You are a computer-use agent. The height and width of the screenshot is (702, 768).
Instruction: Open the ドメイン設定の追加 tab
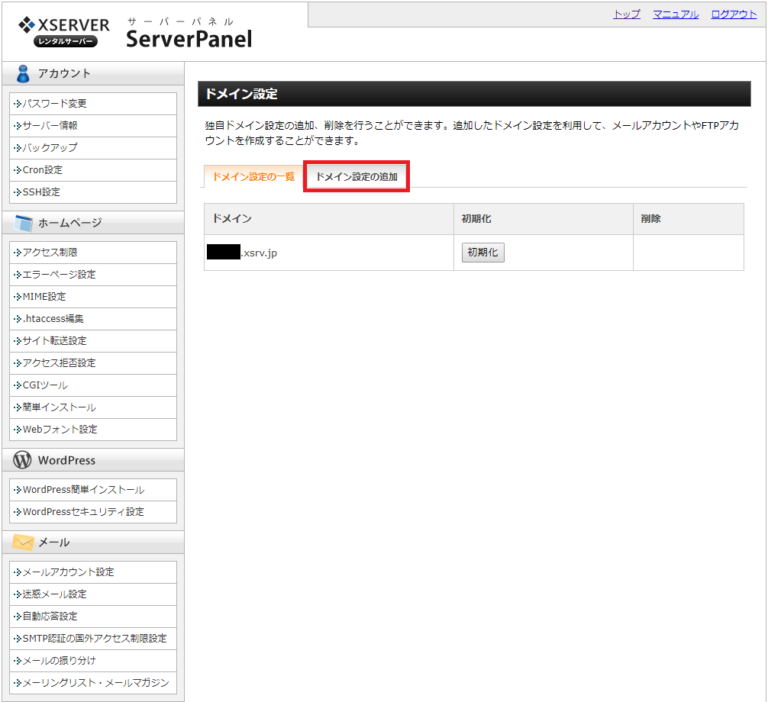[356, 177]
